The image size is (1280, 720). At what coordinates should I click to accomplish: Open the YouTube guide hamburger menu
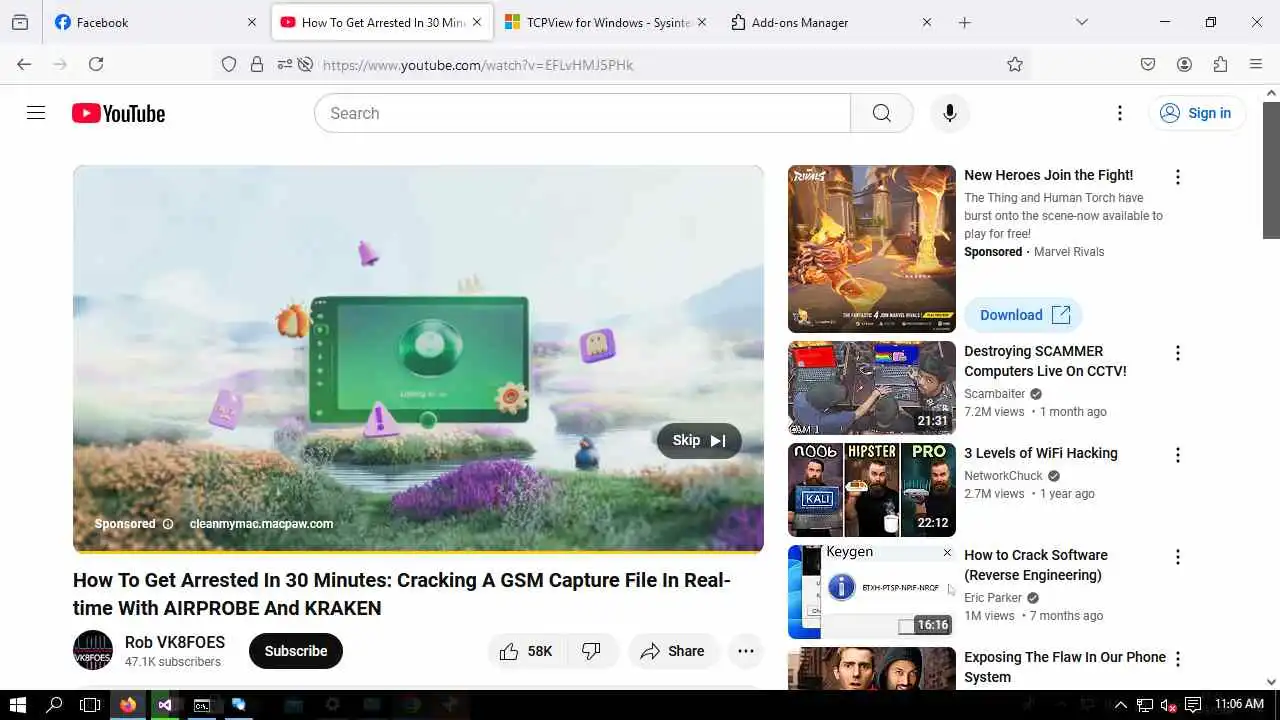pyautogui.click(x=36, y=113)
